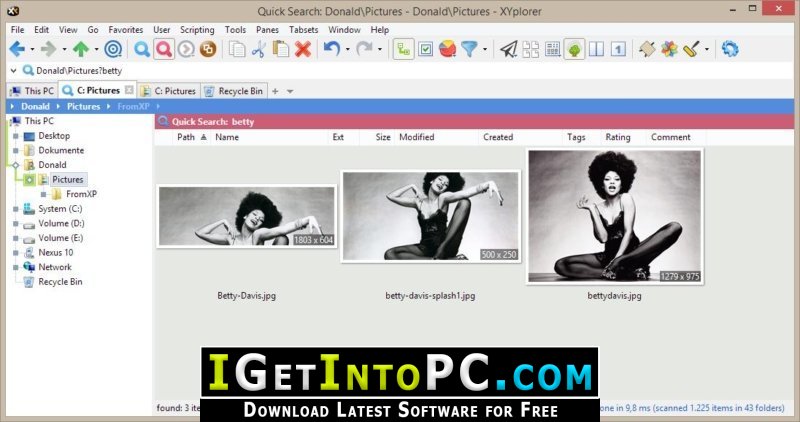Click the red Delete X icon
Image resolution: width=800 pixels, height=422 pixels.
pos(303,49)
